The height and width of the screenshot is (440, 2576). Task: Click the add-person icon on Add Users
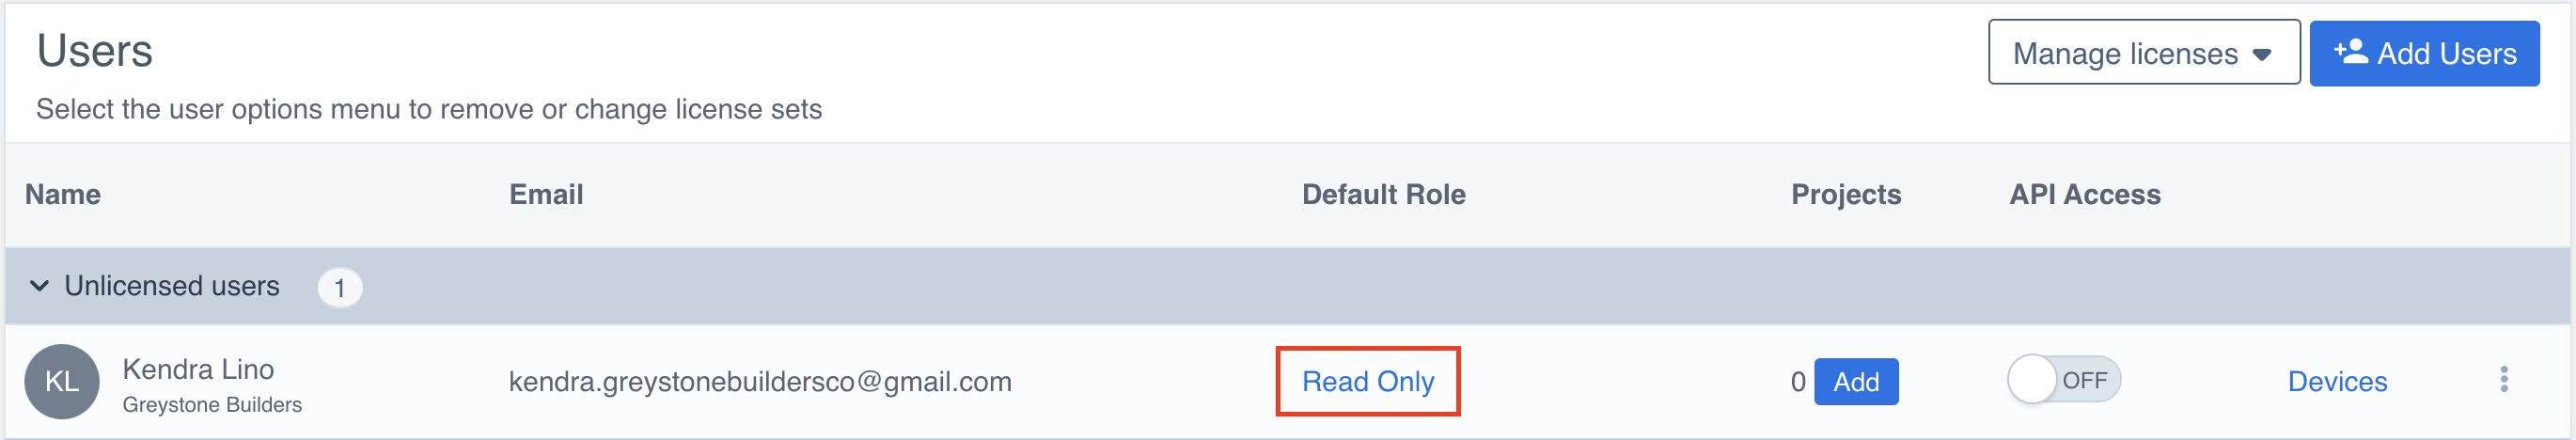(2351, 52)
